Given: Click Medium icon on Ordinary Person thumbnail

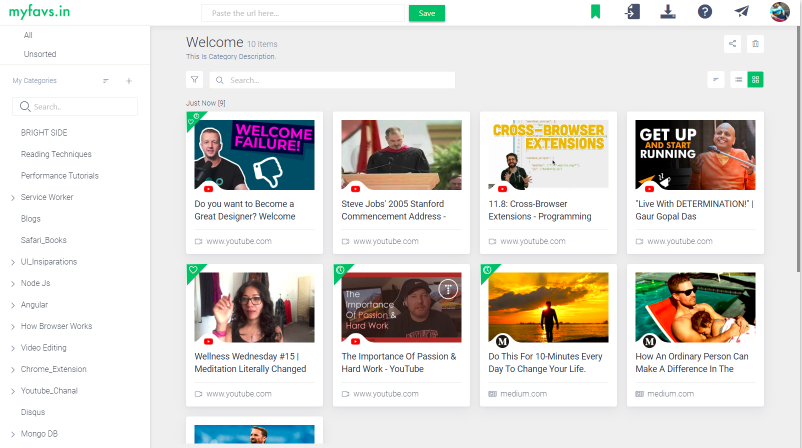Looking at the screenshot, I should pyautogui.click(x=650, y=341).
